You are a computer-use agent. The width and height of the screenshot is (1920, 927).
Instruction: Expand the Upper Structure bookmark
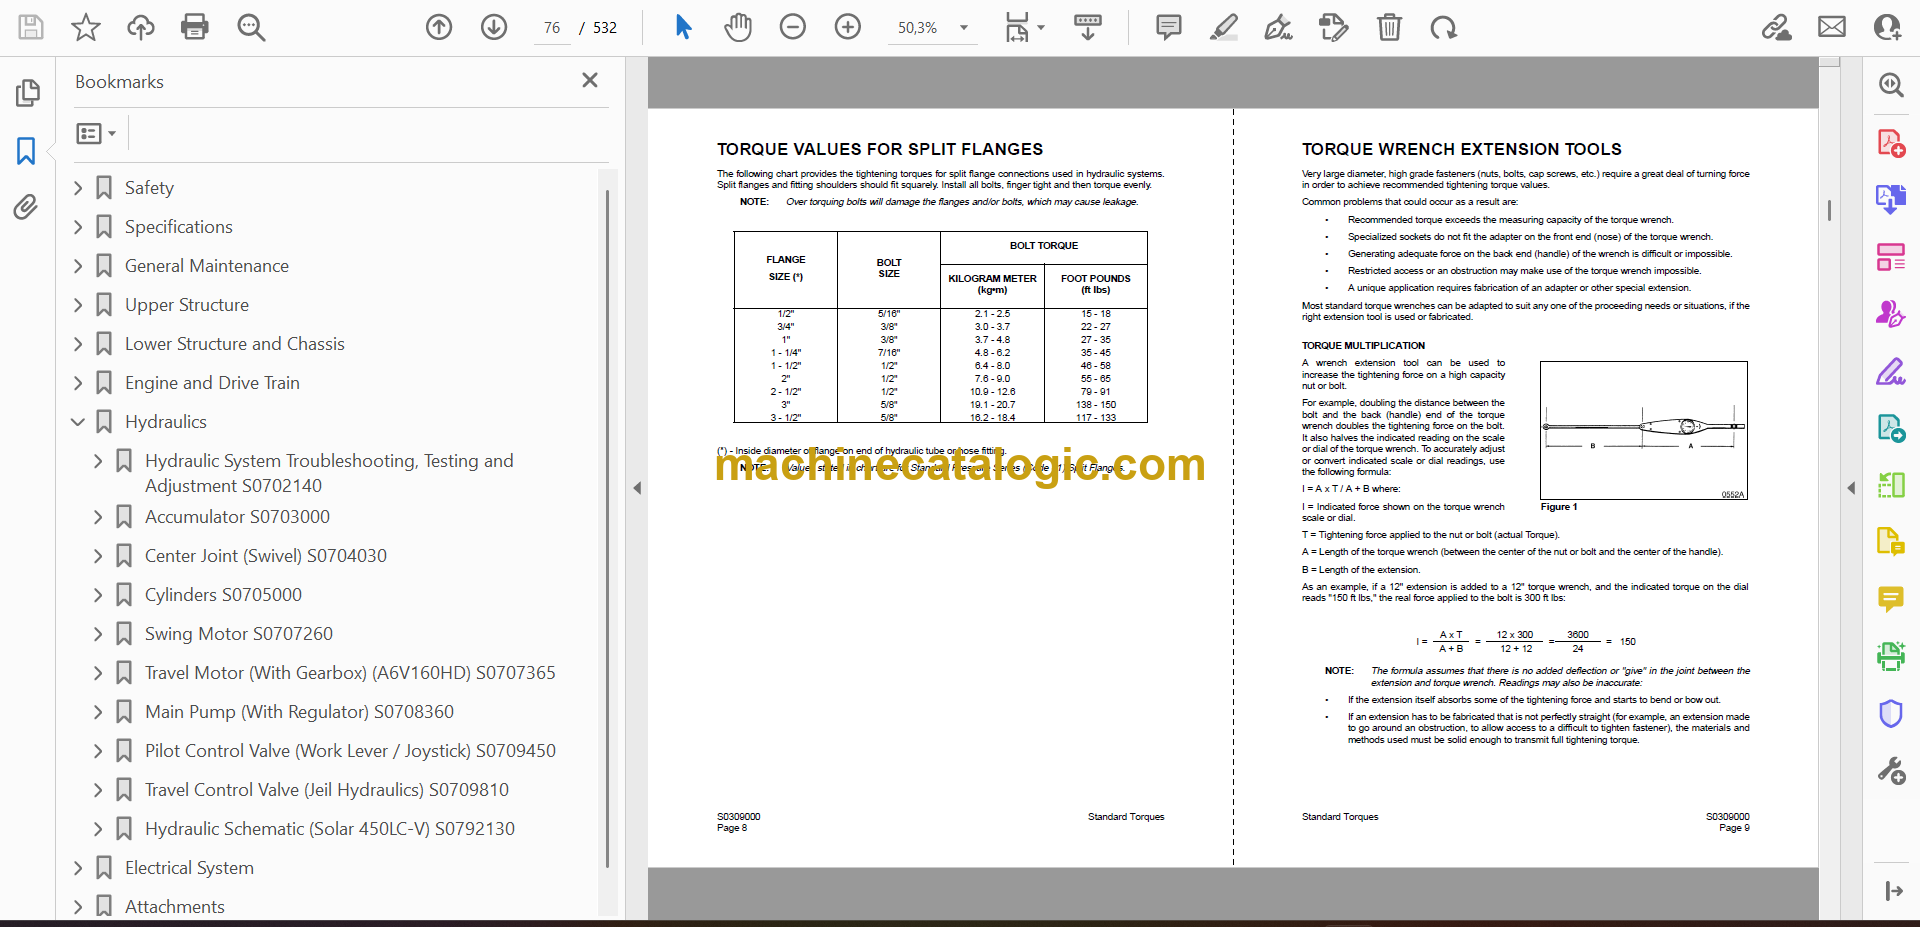[78, 305]
